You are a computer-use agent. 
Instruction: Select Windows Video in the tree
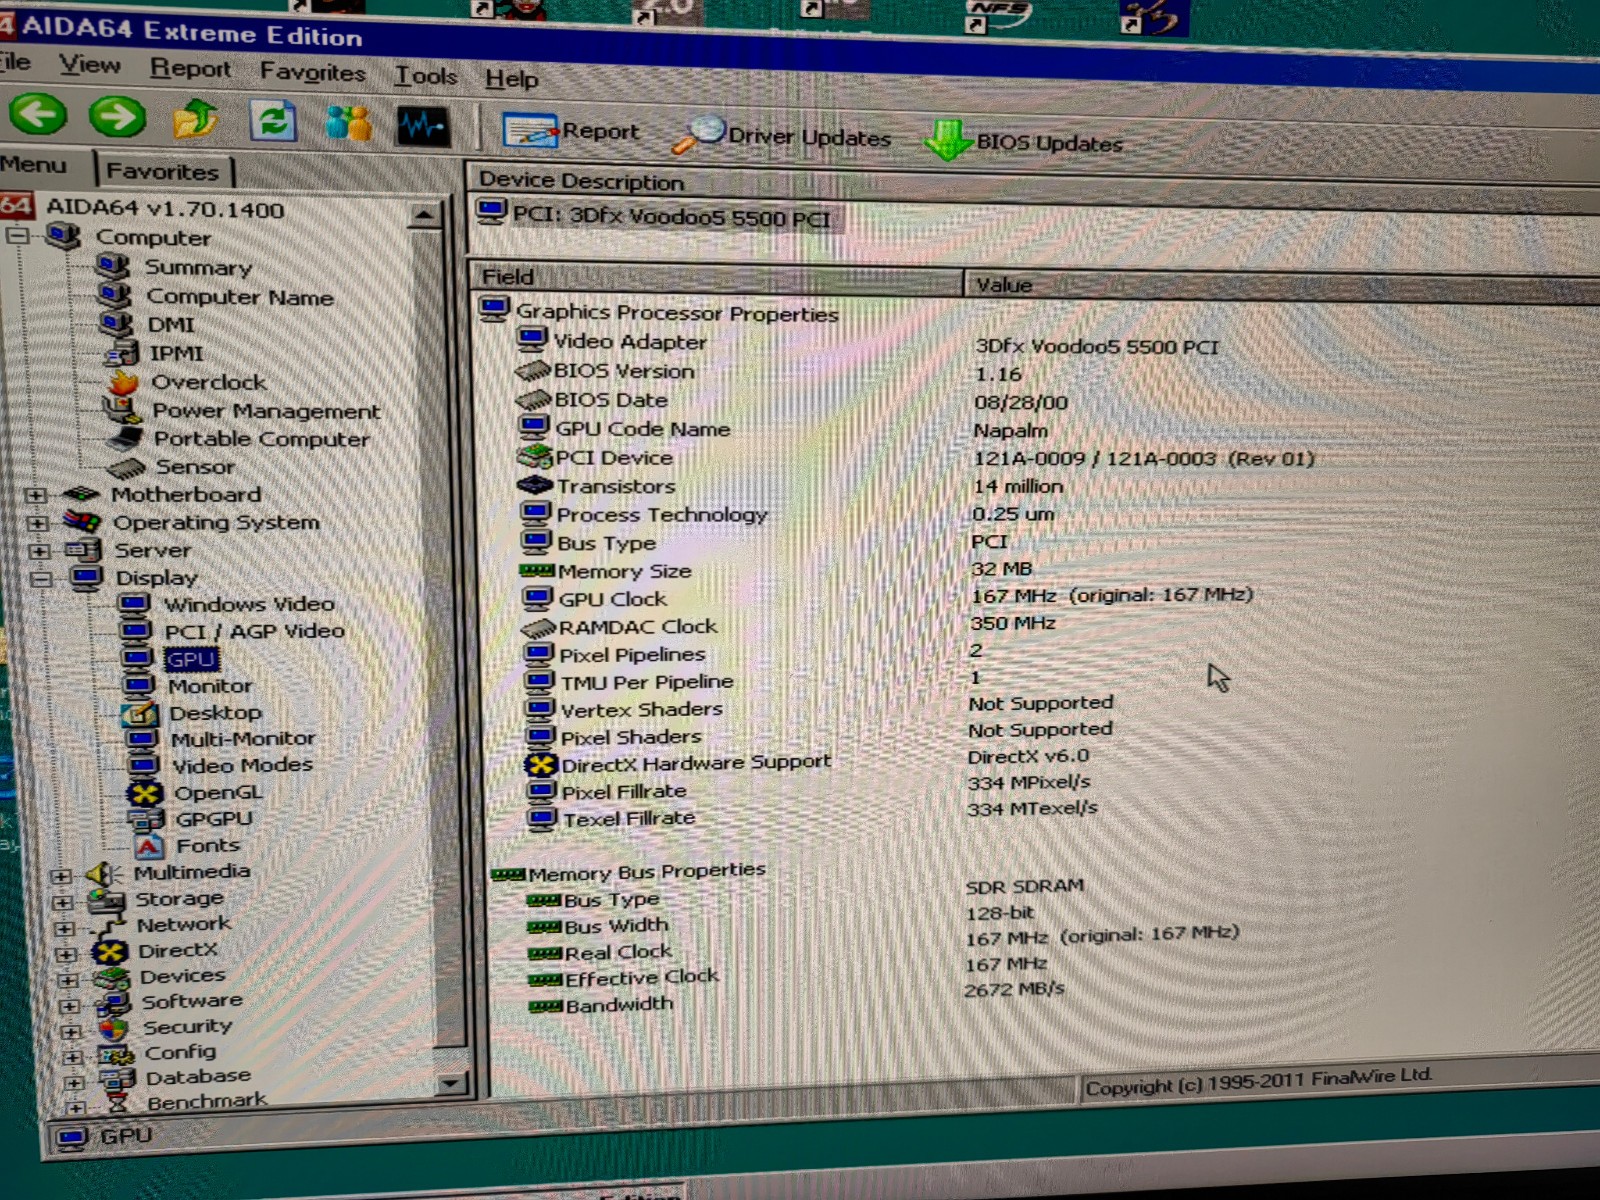(x=249, y=604)
